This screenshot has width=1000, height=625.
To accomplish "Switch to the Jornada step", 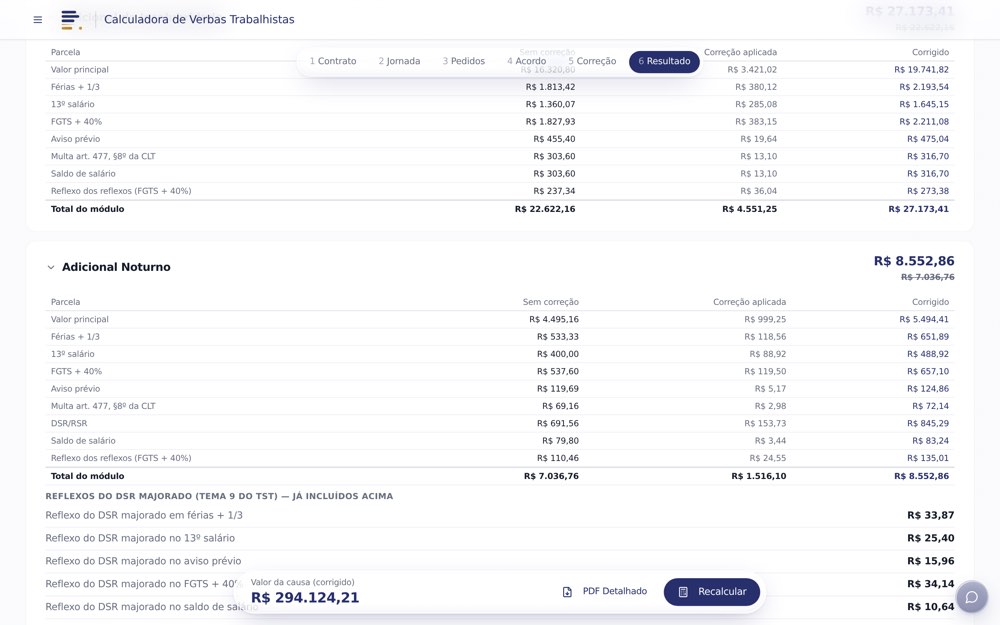I will [399, 61].
